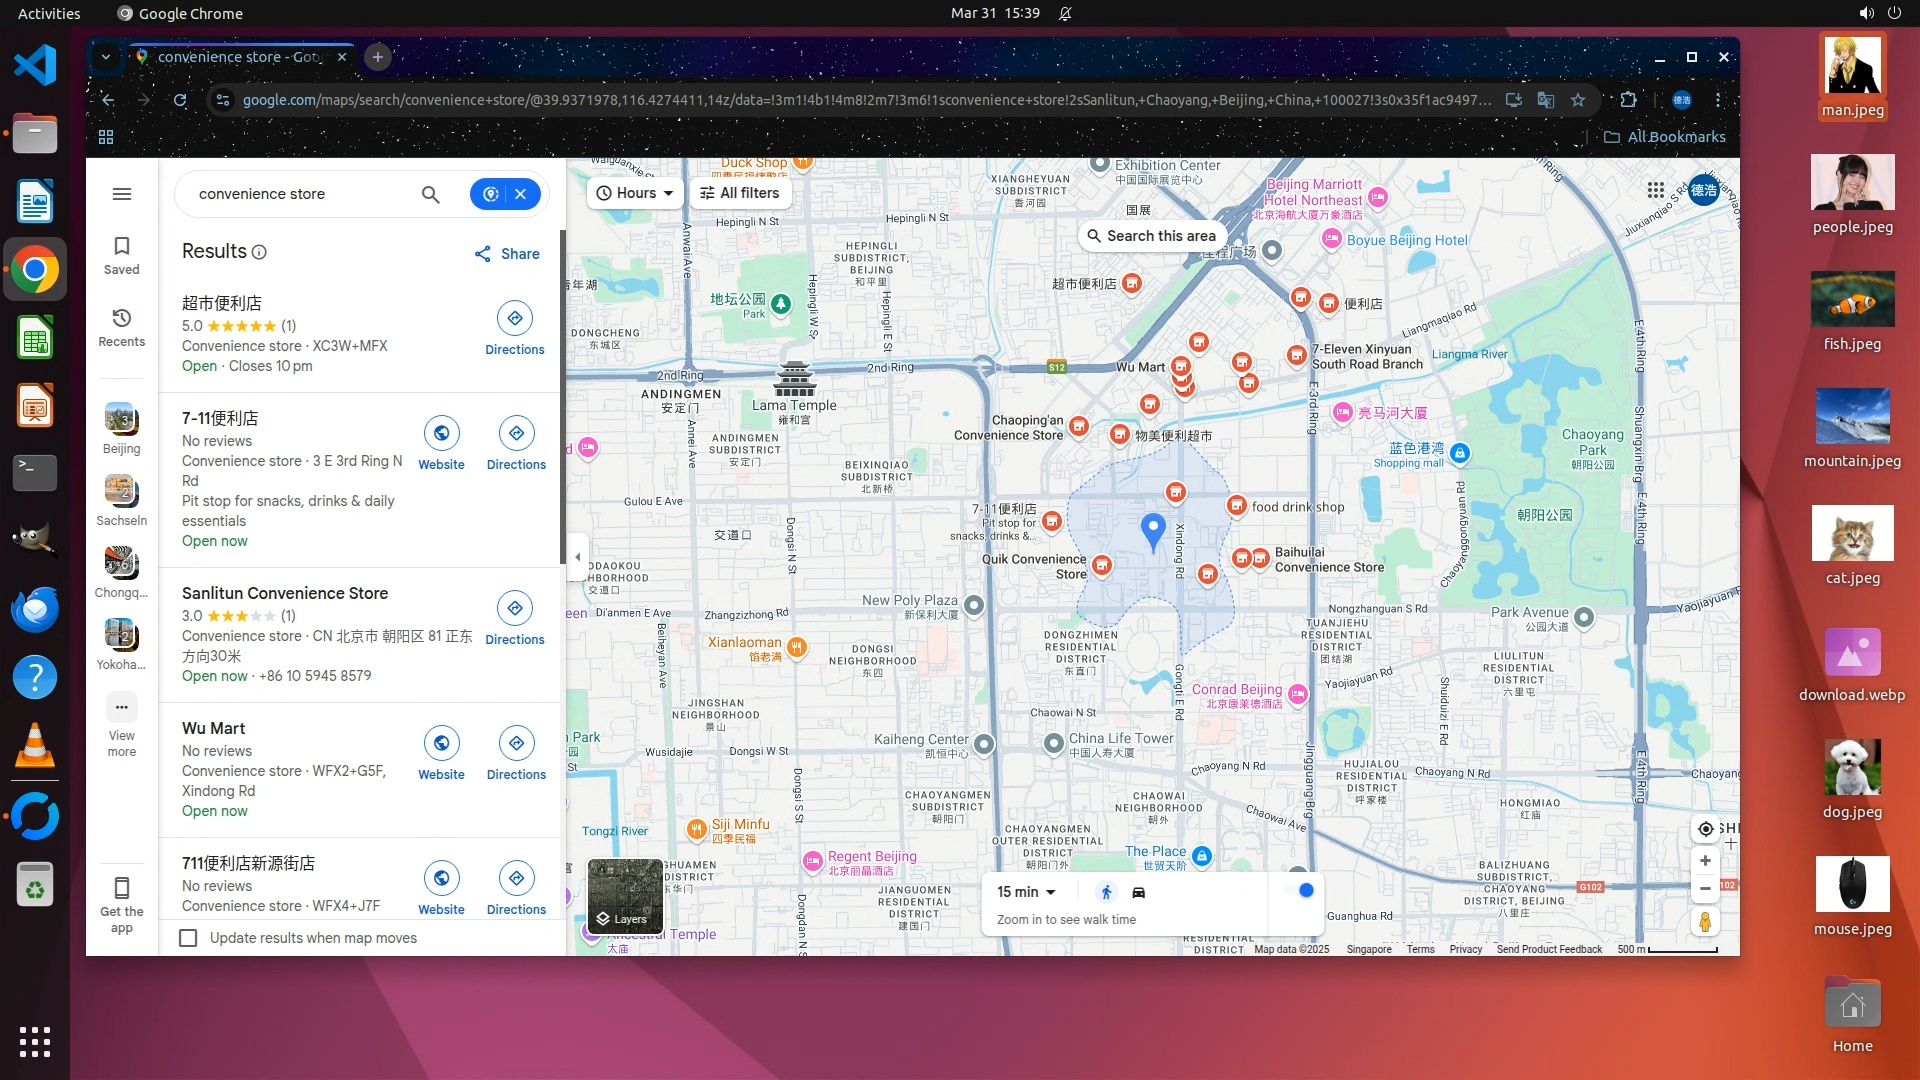Select walking travel mode
Viewport: 1920px width, 1080px height.
tap(1106, 892)
